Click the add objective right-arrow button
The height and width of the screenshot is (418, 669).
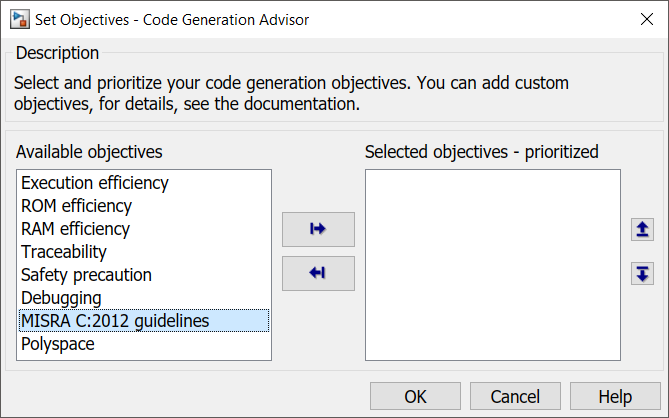(x=318, y=229)
